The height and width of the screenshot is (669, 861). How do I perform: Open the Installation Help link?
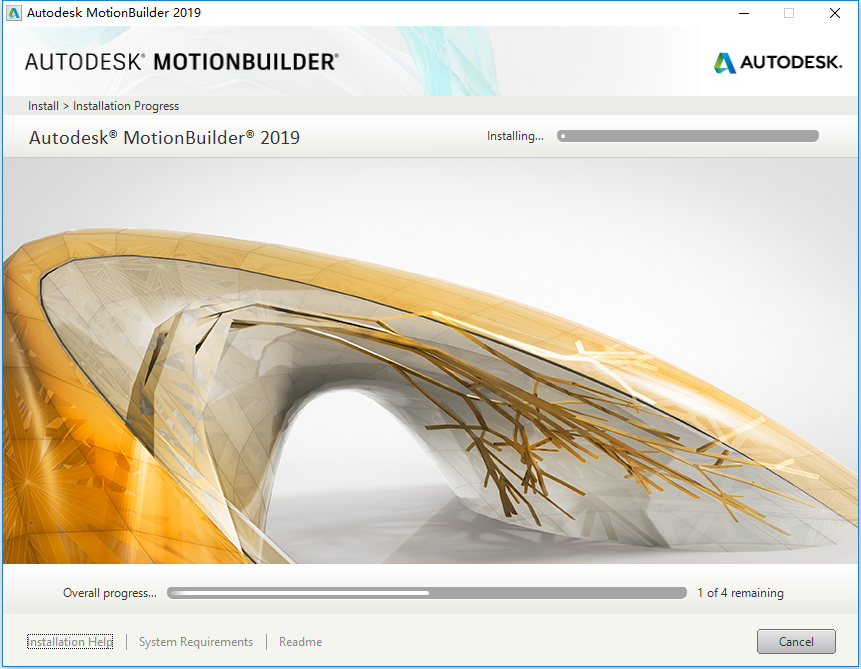pos(70,642)
